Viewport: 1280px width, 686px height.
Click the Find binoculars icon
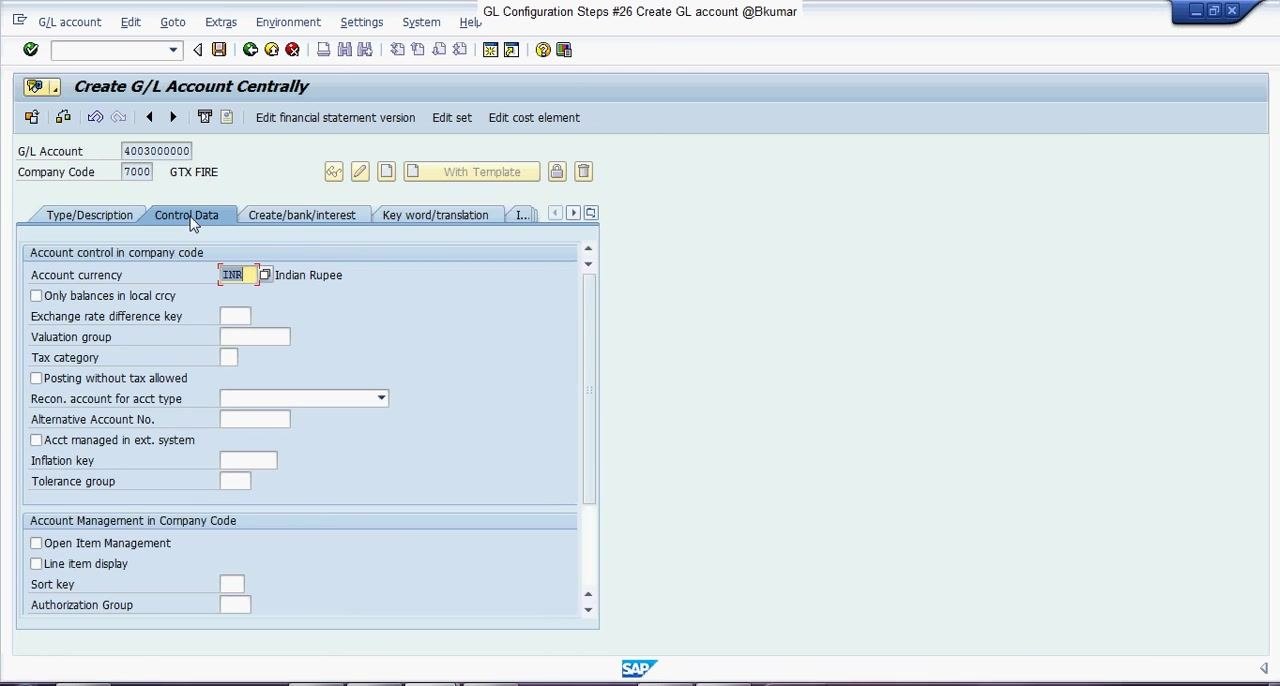point(344,50)
